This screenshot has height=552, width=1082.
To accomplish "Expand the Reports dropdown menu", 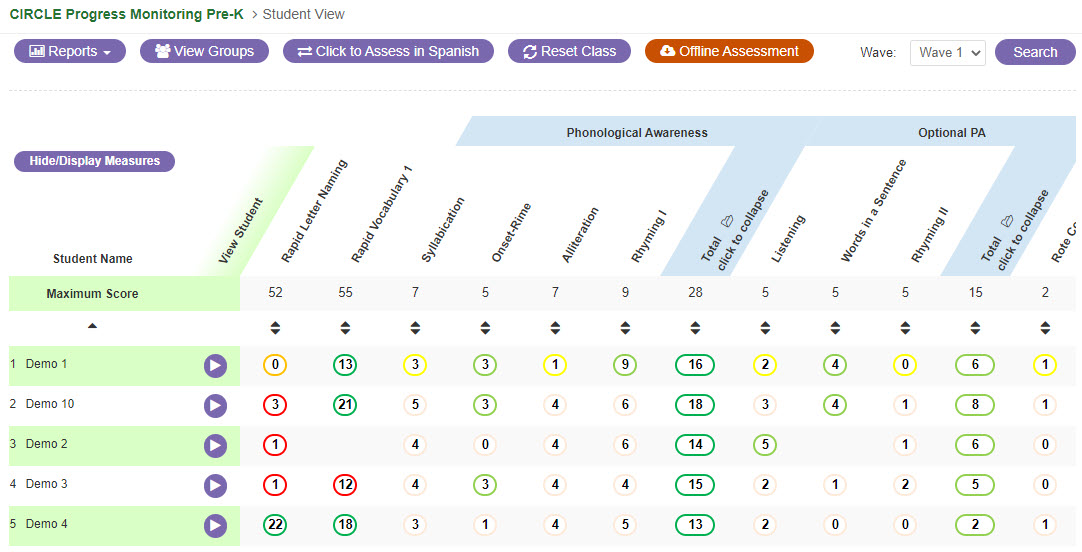I will 70,52.
